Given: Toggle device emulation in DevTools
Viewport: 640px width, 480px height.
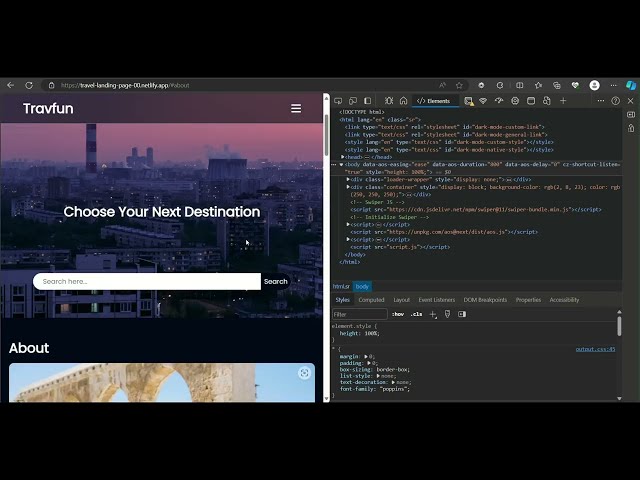Looking at the screenshot, I should (x=353, y=101).
